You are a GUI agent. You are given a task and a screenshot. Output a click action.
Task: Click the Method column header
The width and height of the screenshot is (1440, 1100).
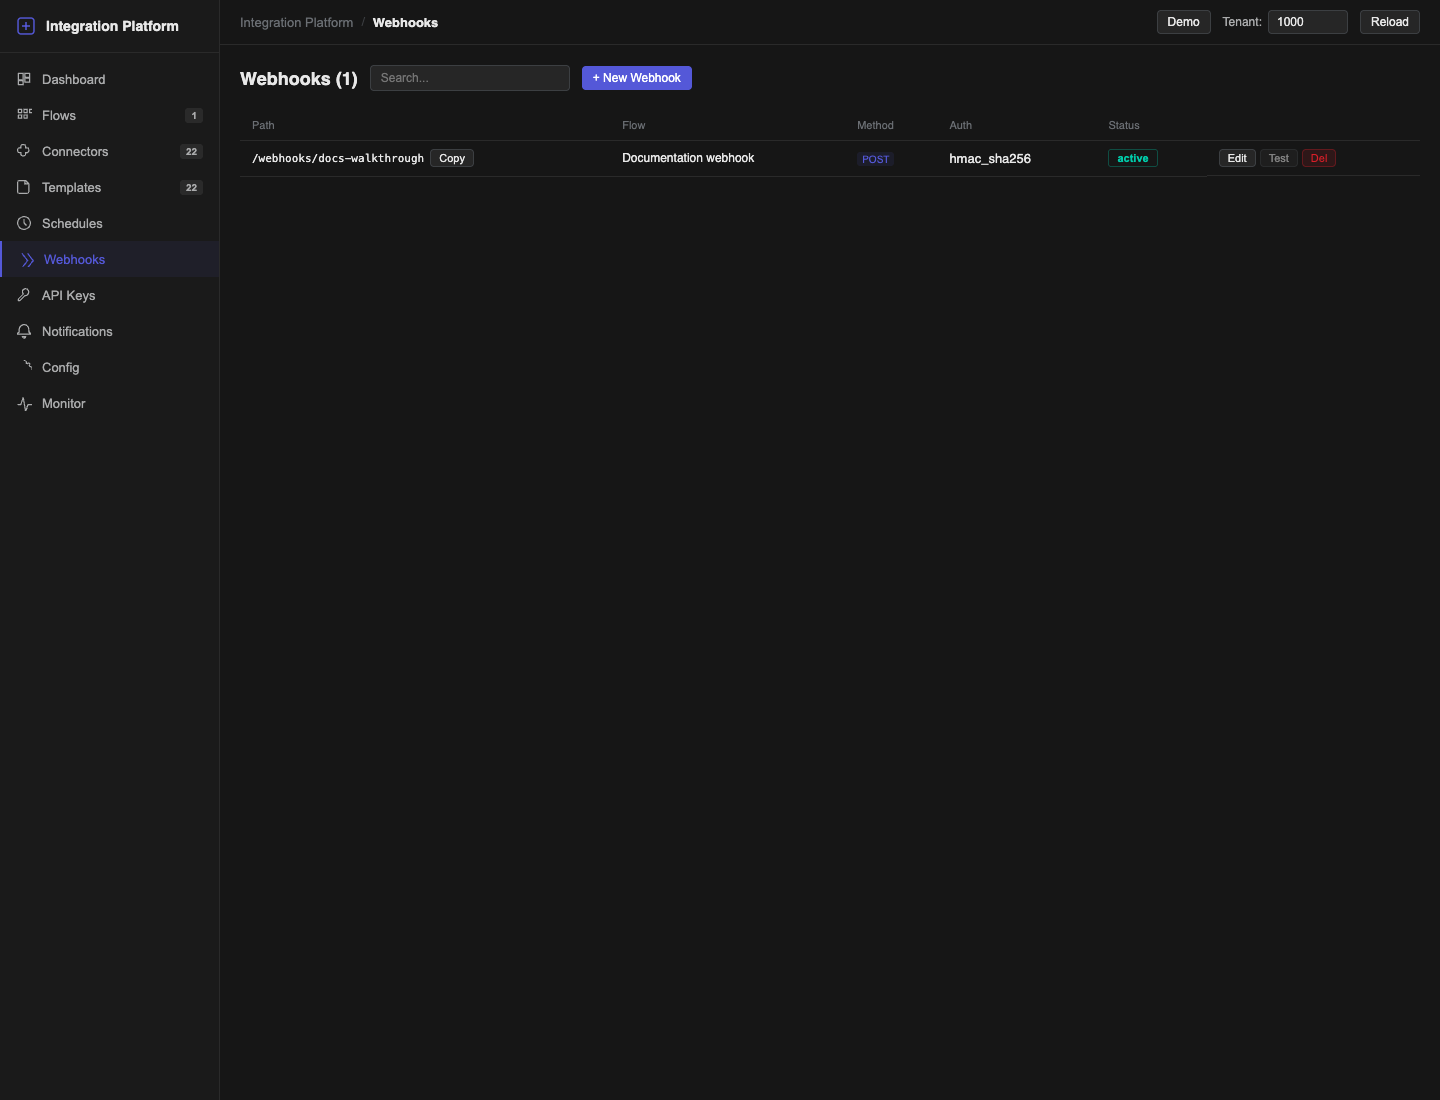click(x=875, y=125)
